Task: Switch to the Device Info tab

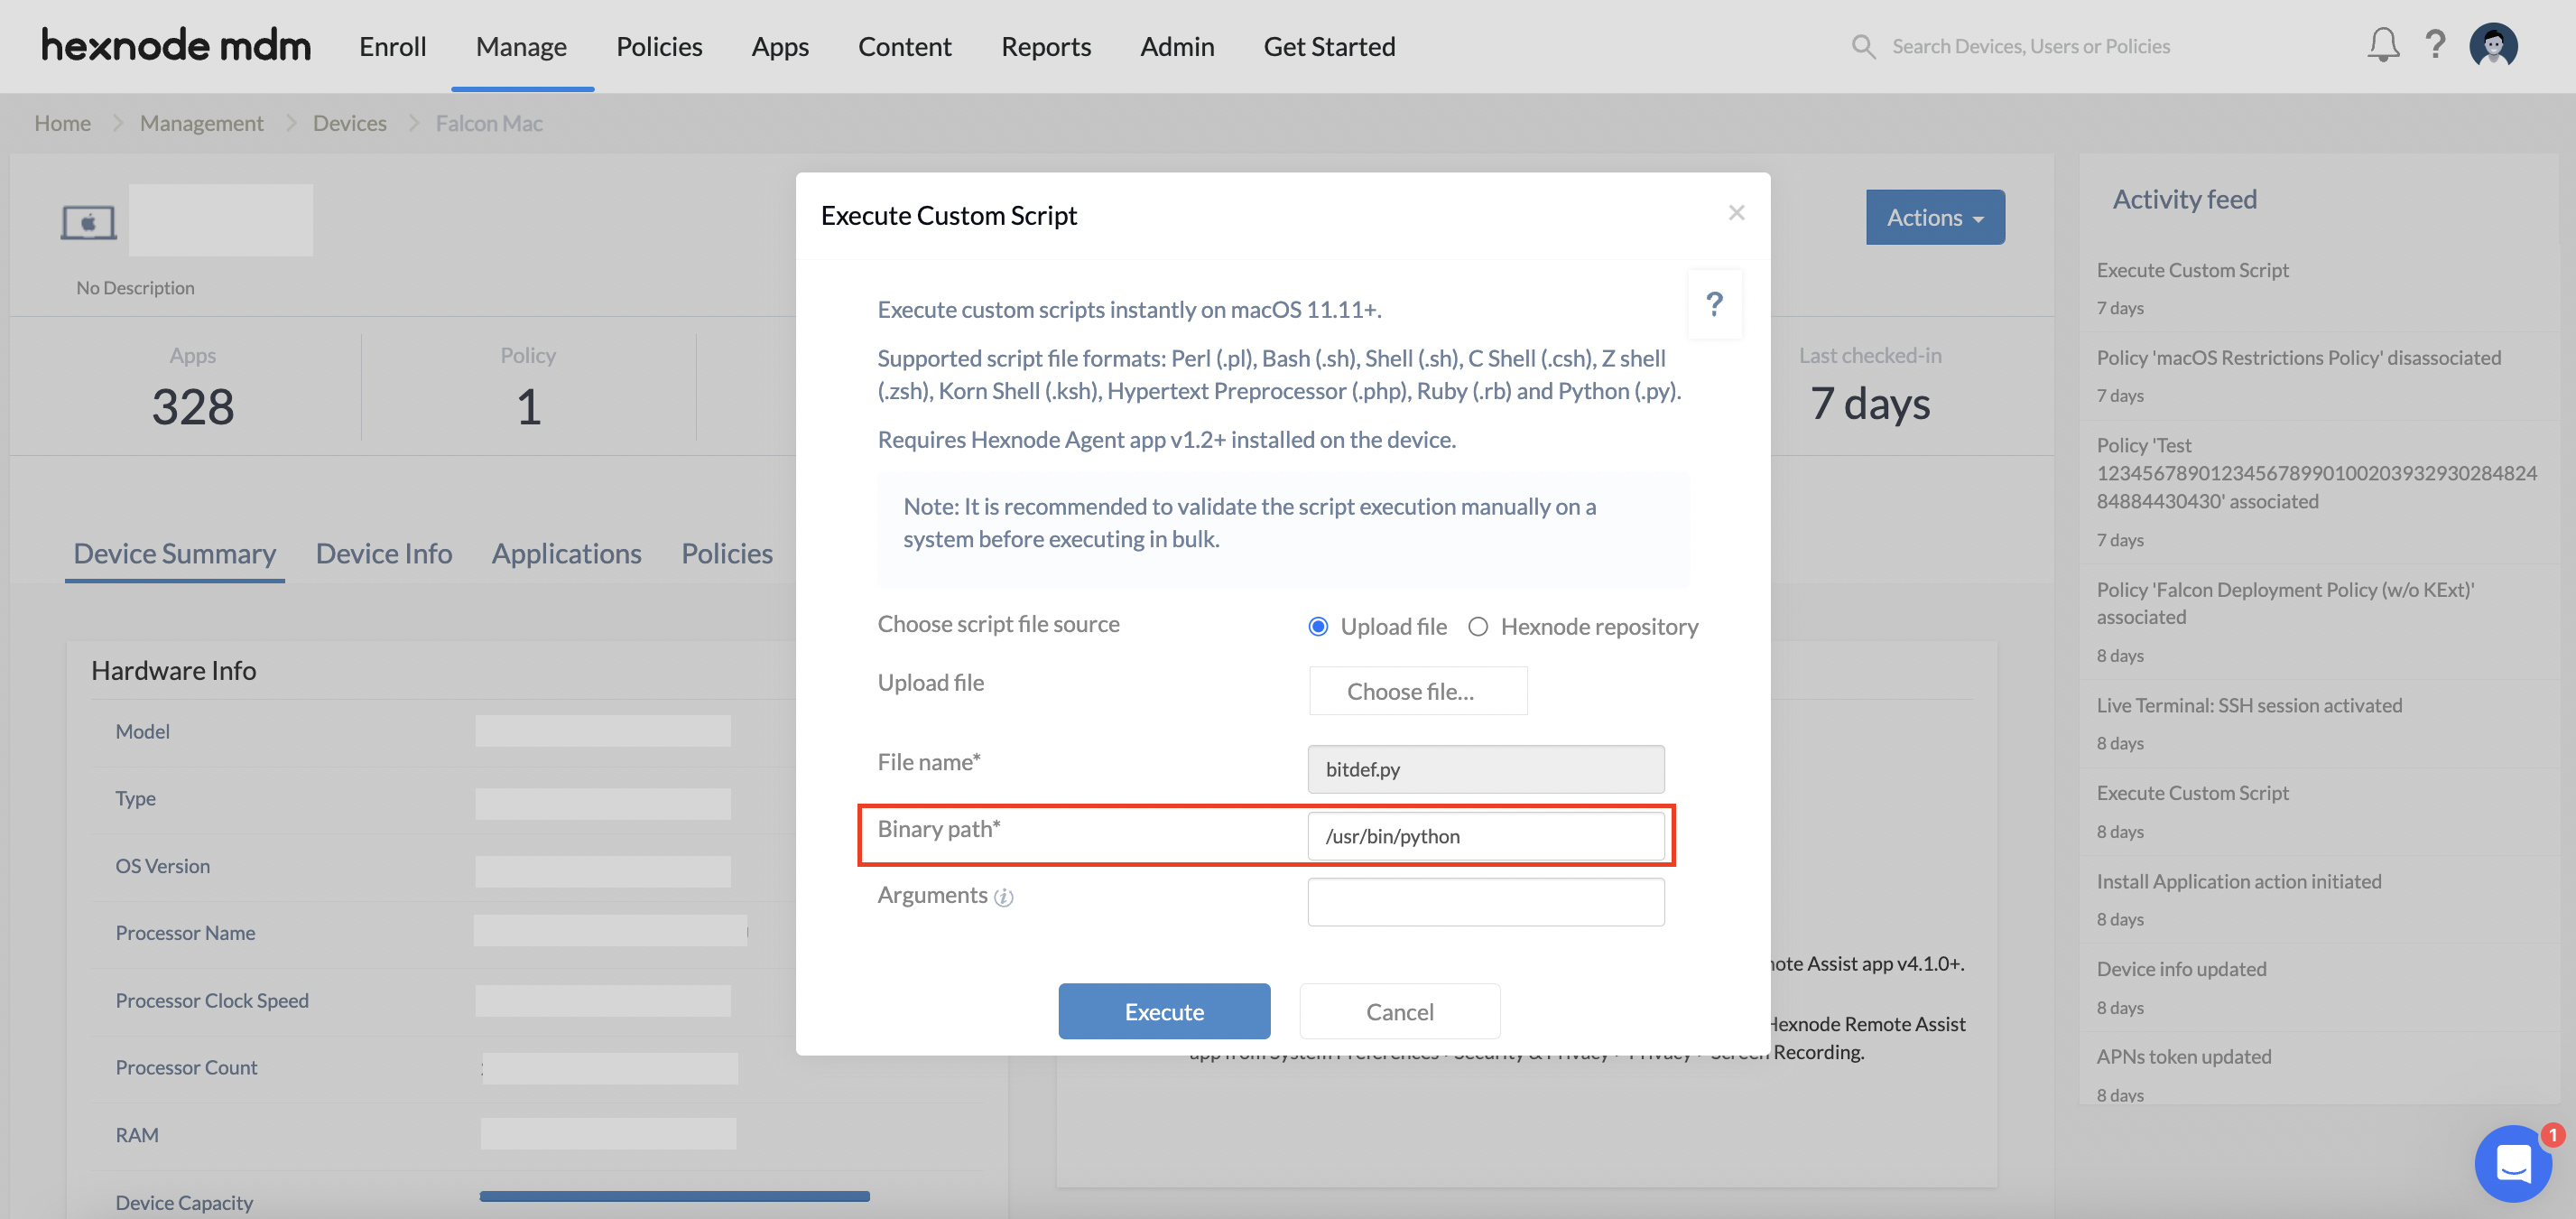Action: [x=384, y=553]
